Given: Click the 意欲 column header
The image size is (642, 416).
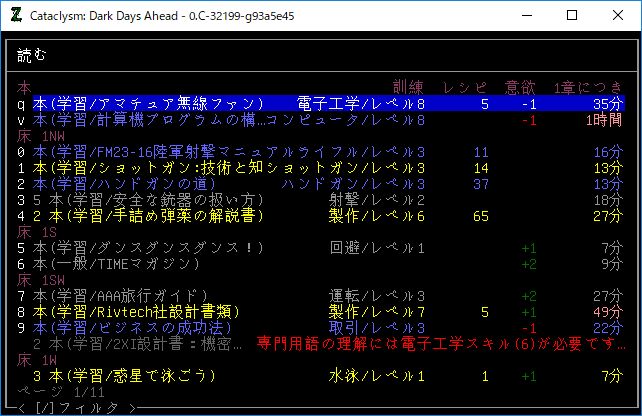Looking at the screenshot, I should [x=520, y=87].
